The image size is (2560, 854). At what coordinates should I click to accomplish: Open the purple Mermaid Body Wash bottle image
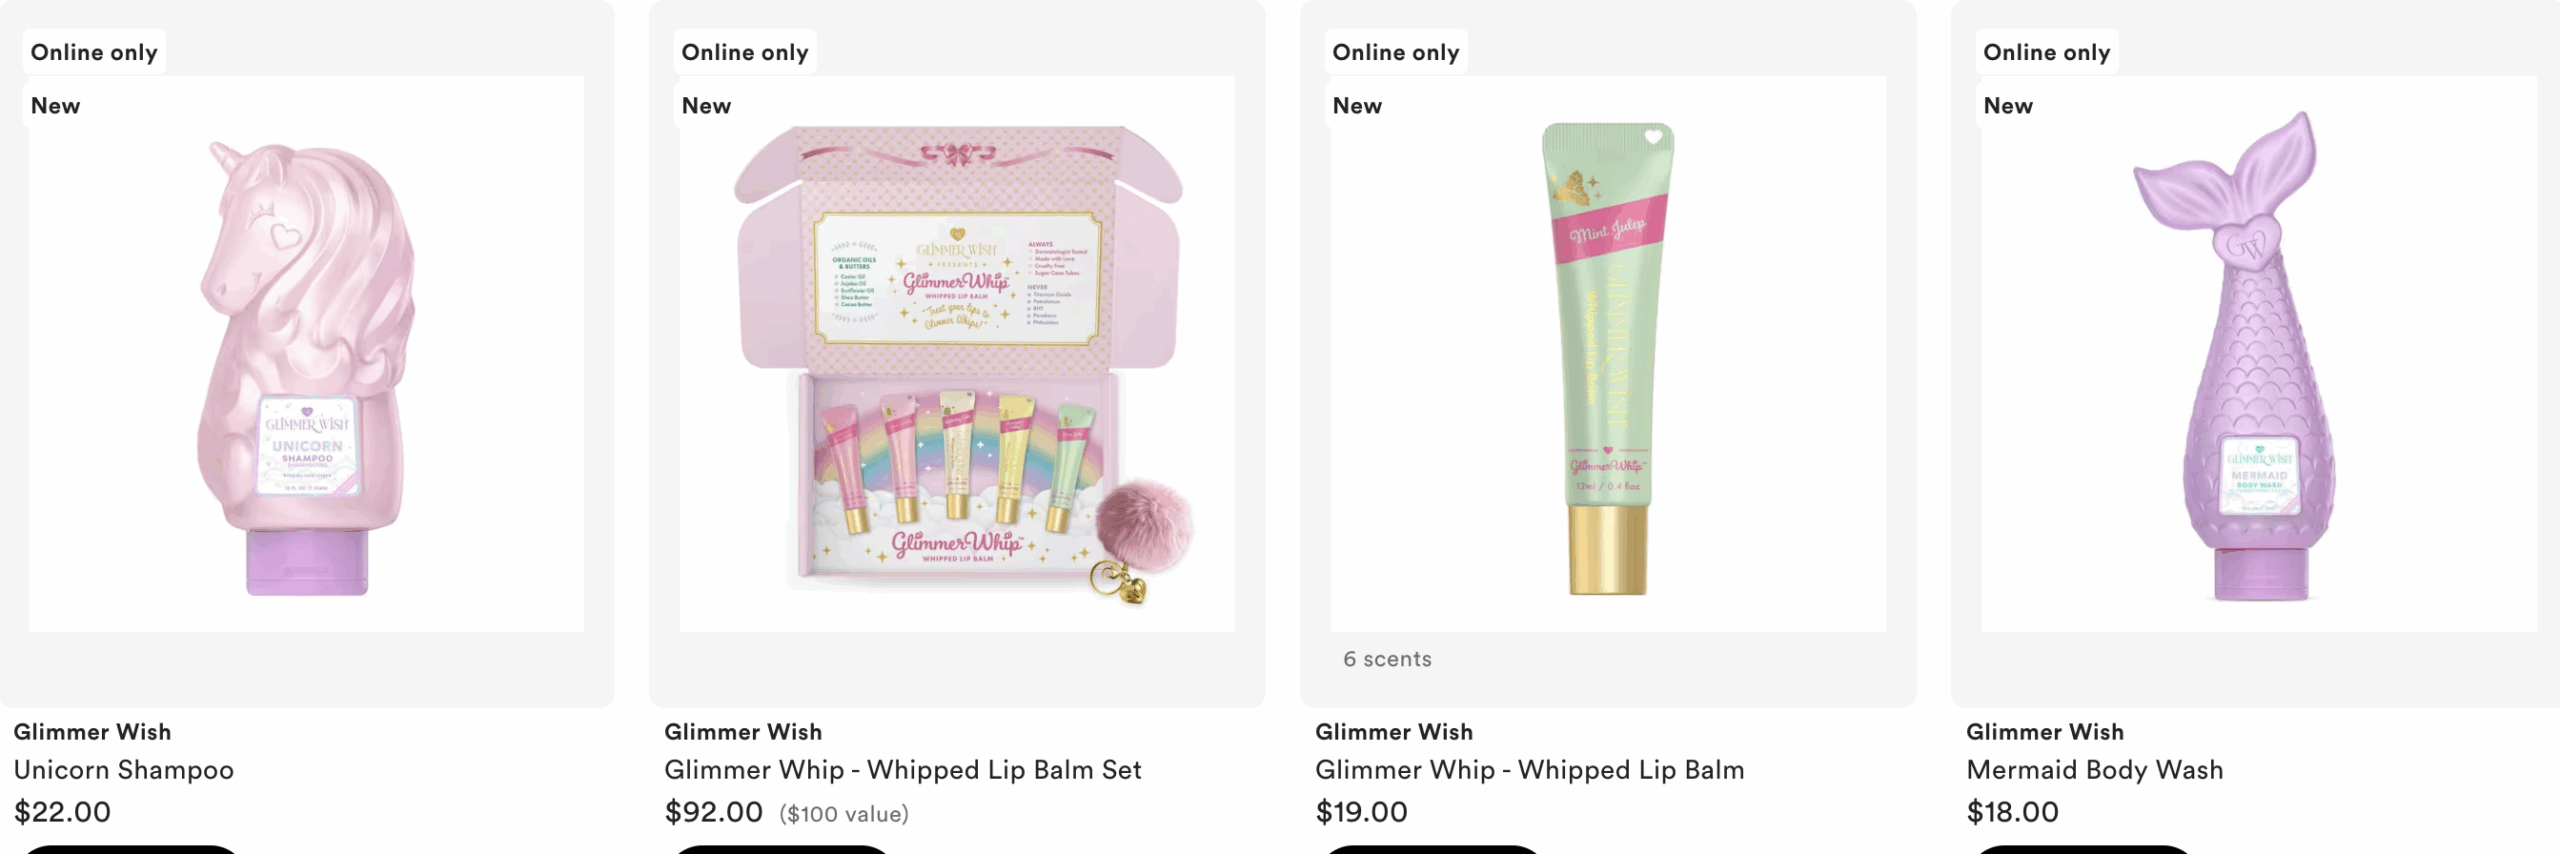point(2258,360)
